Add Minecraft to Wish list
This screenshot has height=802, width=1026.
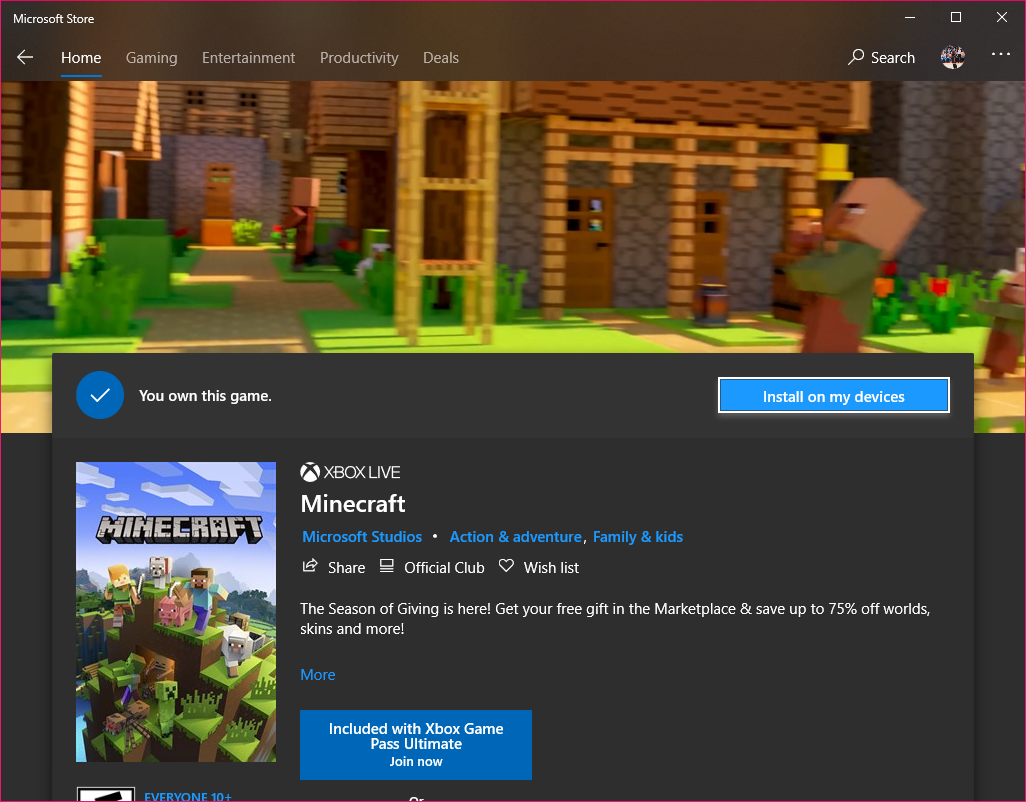(539, 567)
